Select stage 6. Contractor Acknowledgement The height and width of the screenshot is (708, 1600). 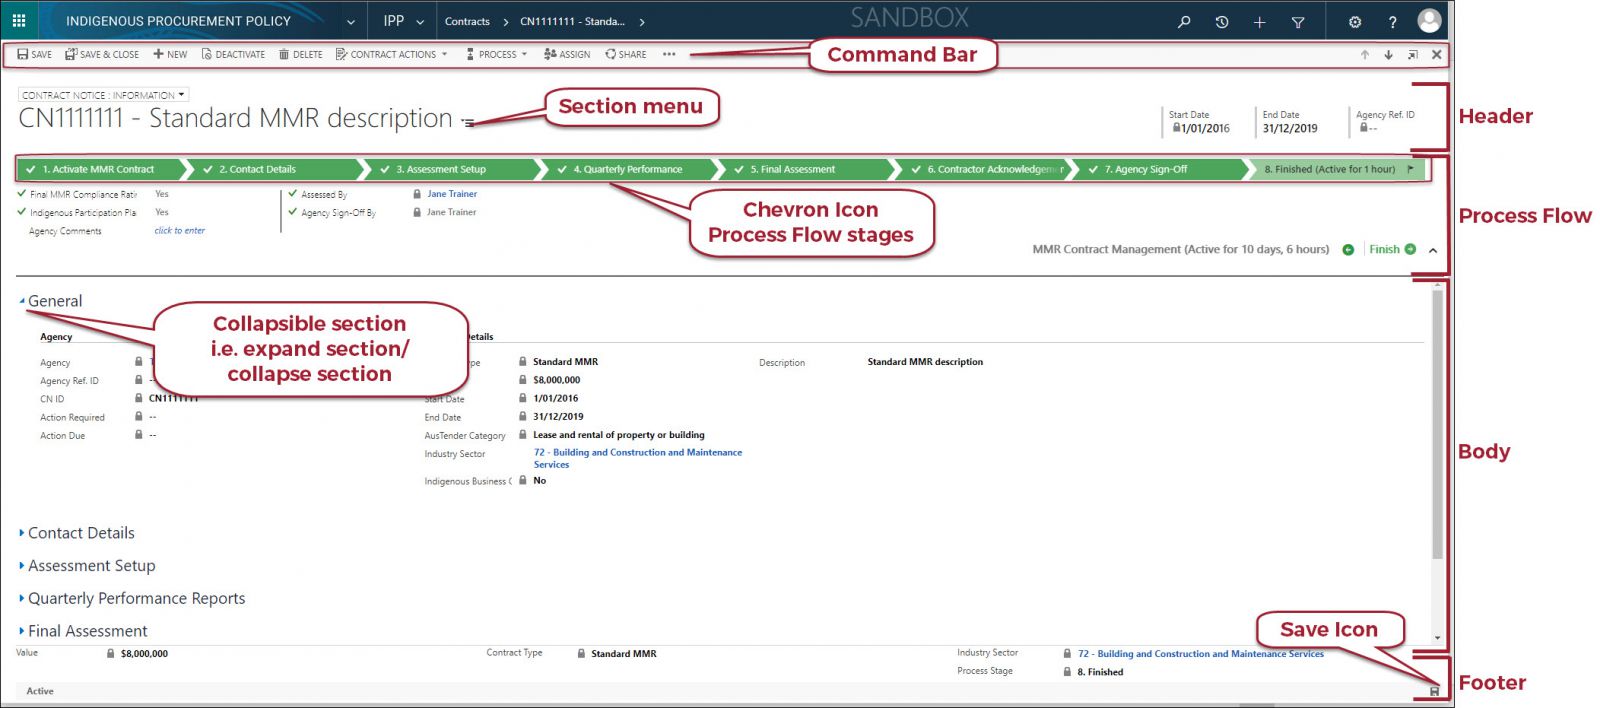tap(983, 169)
